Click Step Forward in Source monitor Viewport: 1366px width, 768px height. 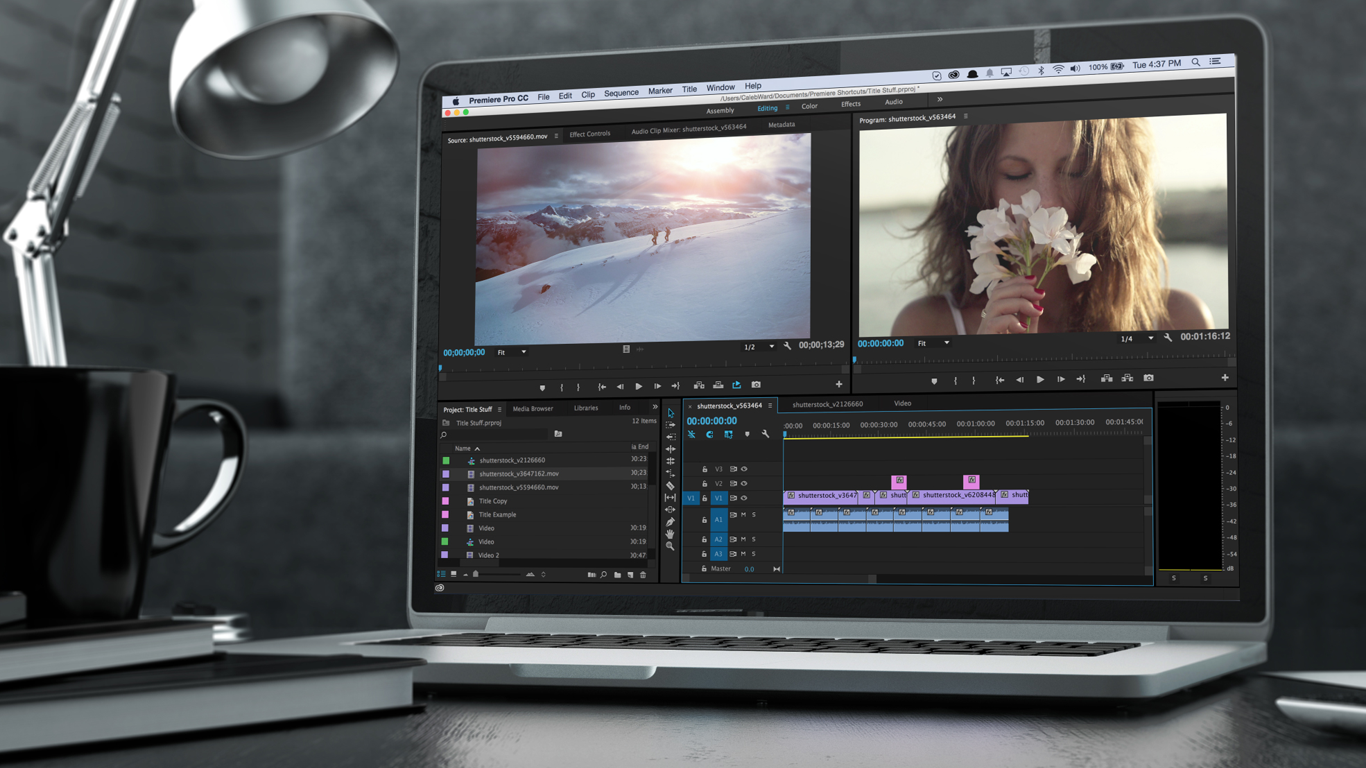point(657,386)
